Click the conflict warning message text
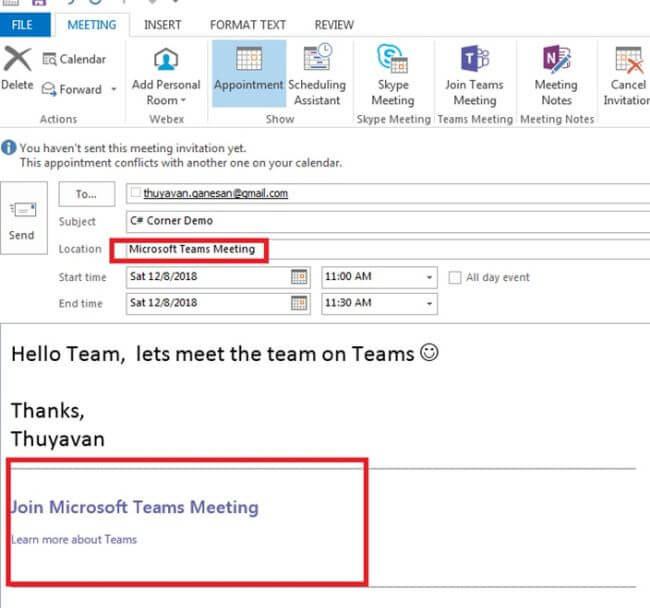 181,163
